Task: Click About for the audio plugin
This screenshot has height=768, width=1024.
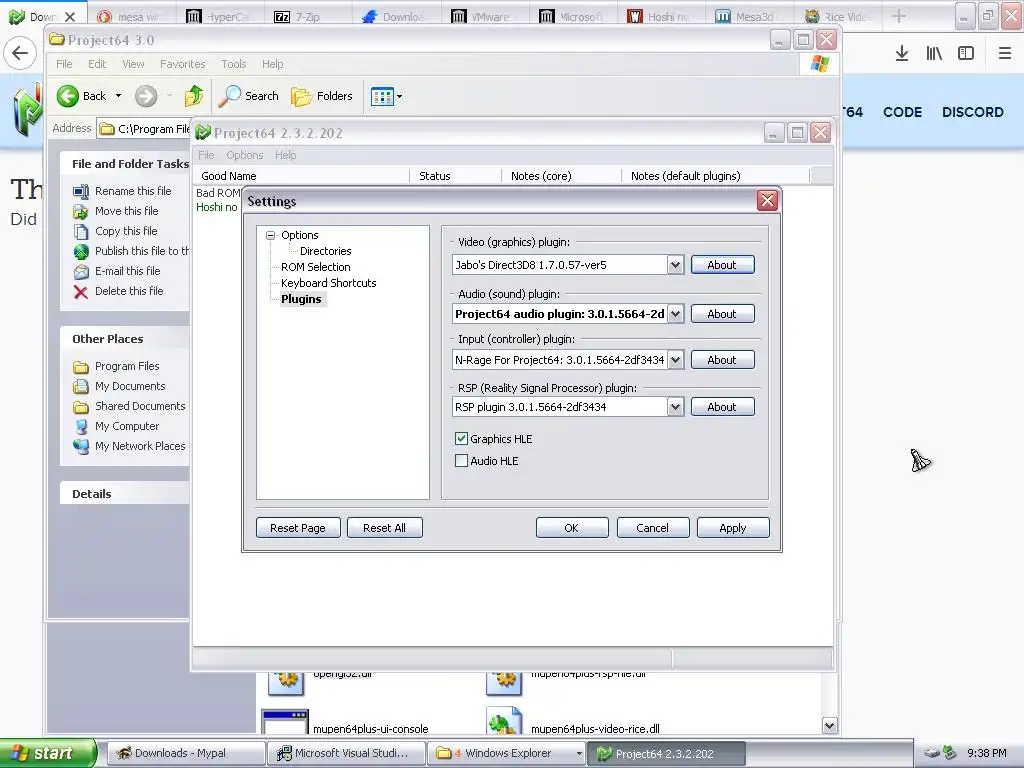Action: pyautogui.click(x=722, y=314)
